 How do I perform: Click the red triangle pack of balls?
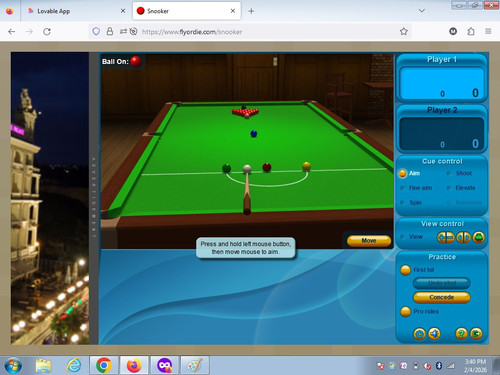point(245,112)
